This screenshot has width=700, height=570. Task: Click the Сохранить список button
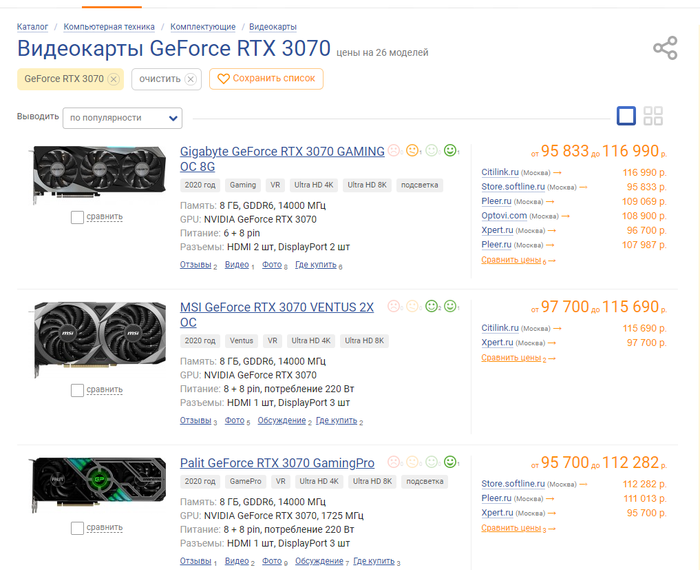tap(266, 79)
